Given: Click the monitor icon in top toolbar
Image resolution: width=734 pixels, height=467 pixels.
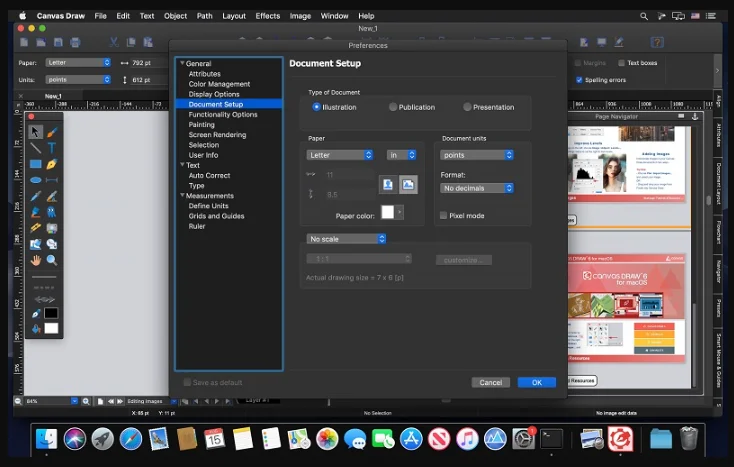Looking at the screenshot, I should pyautogui.click(x=602, y=43).
